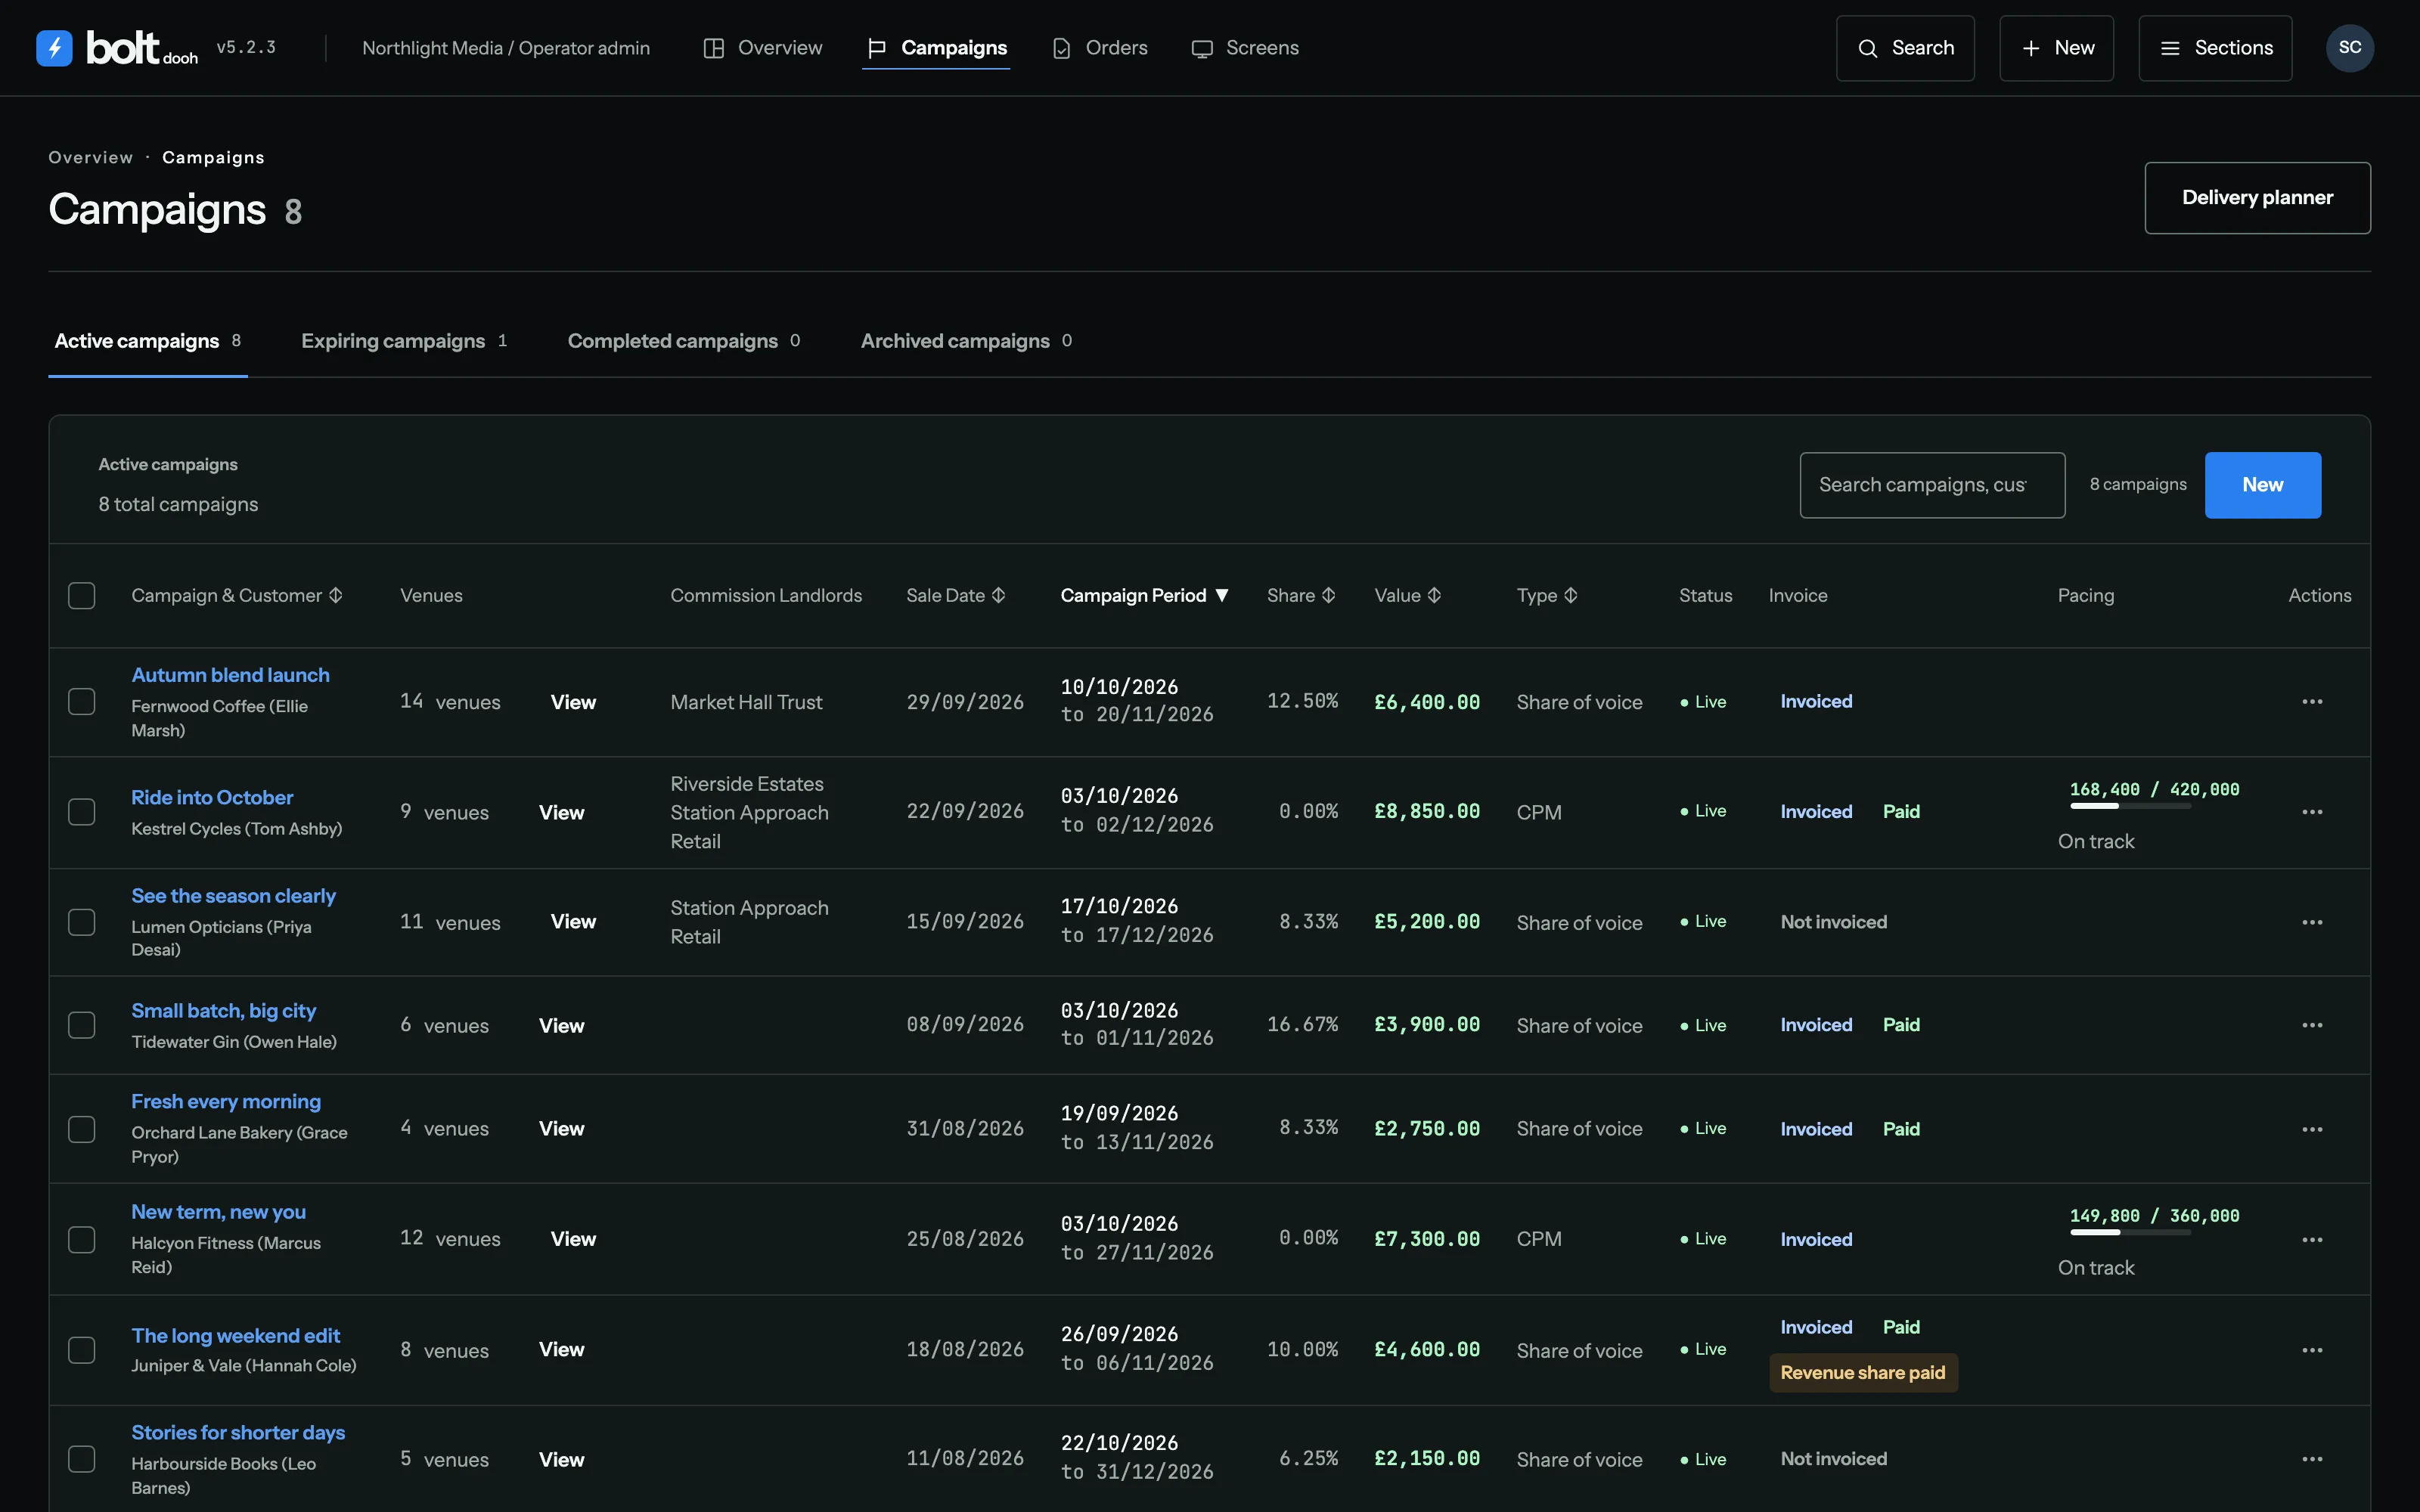Image resolution: width=2420 pixels, height=1512 pixels.
Task: Open the SC user avatar
Action: (x=2350, y=48)
